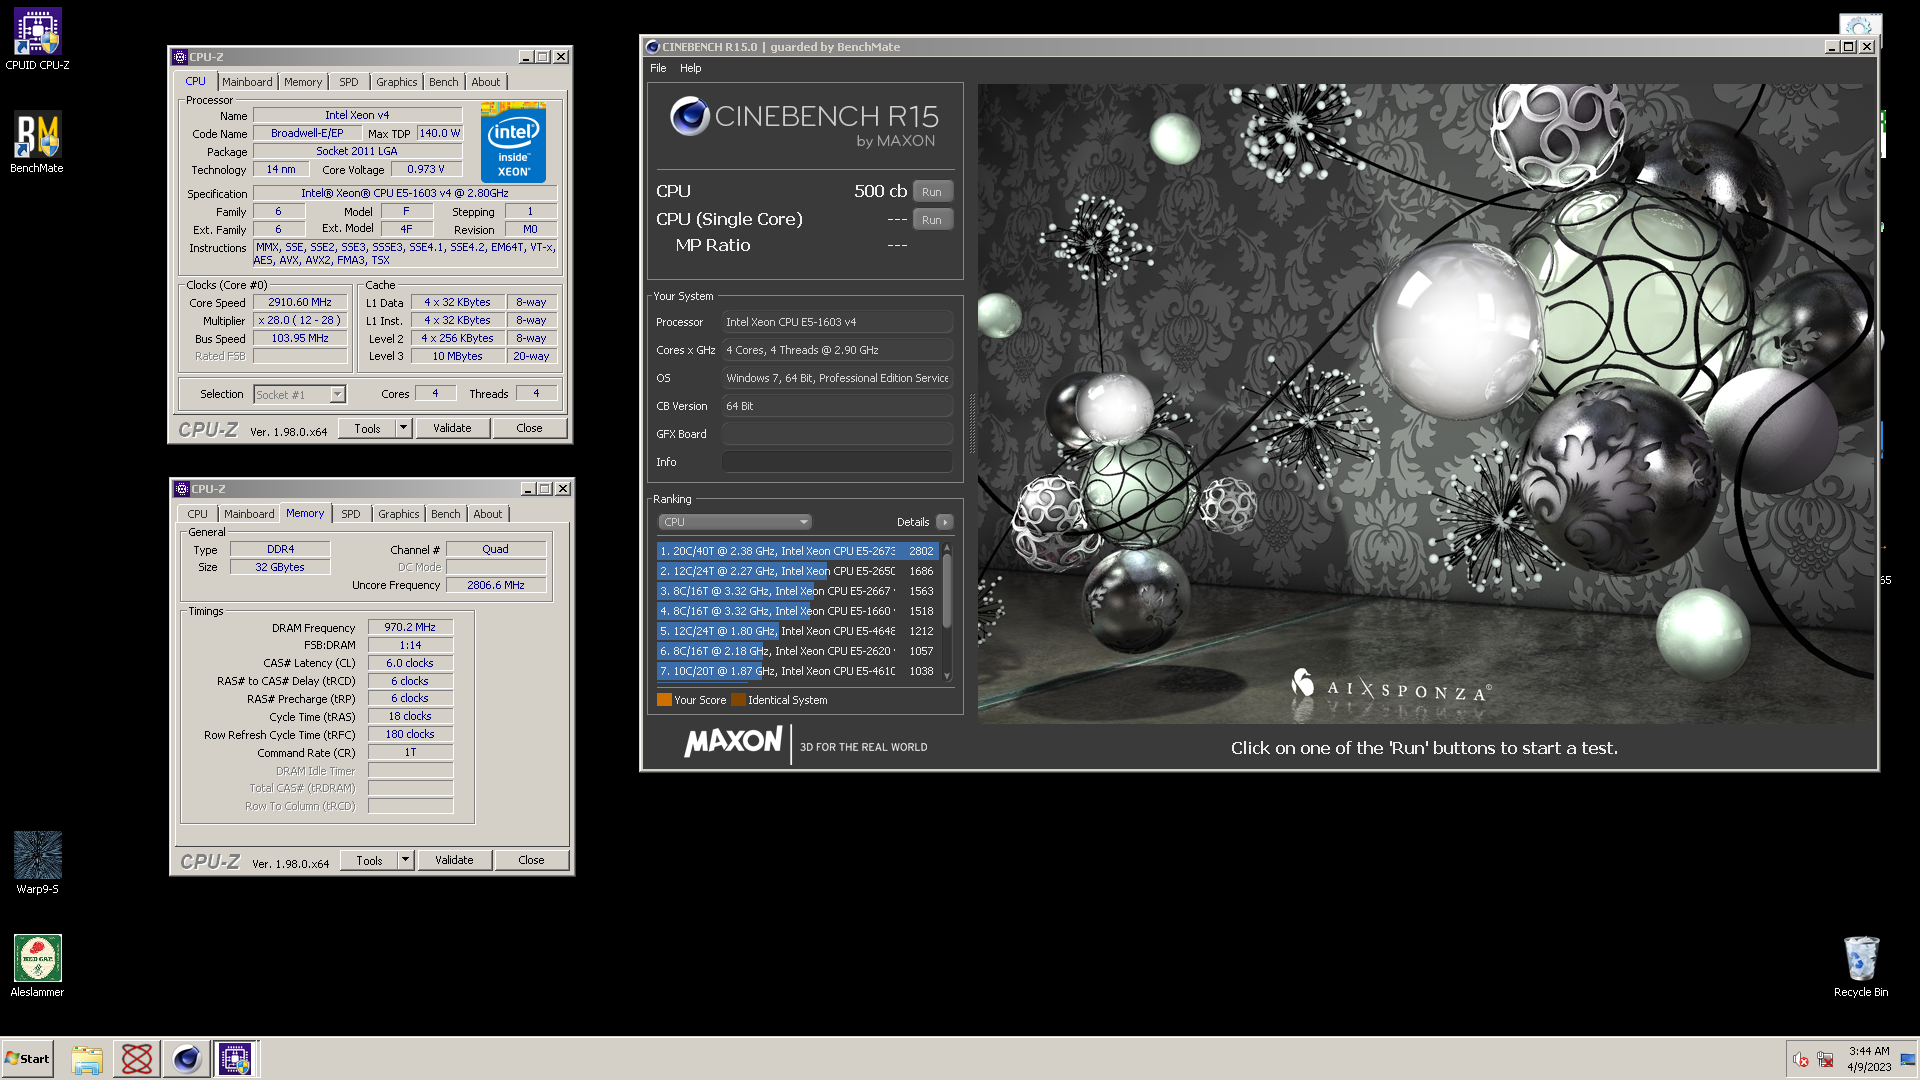Click the brown Identical System swatch
The height and width of the screenshot is (1080, 1920).
click(x=738, y=700)
